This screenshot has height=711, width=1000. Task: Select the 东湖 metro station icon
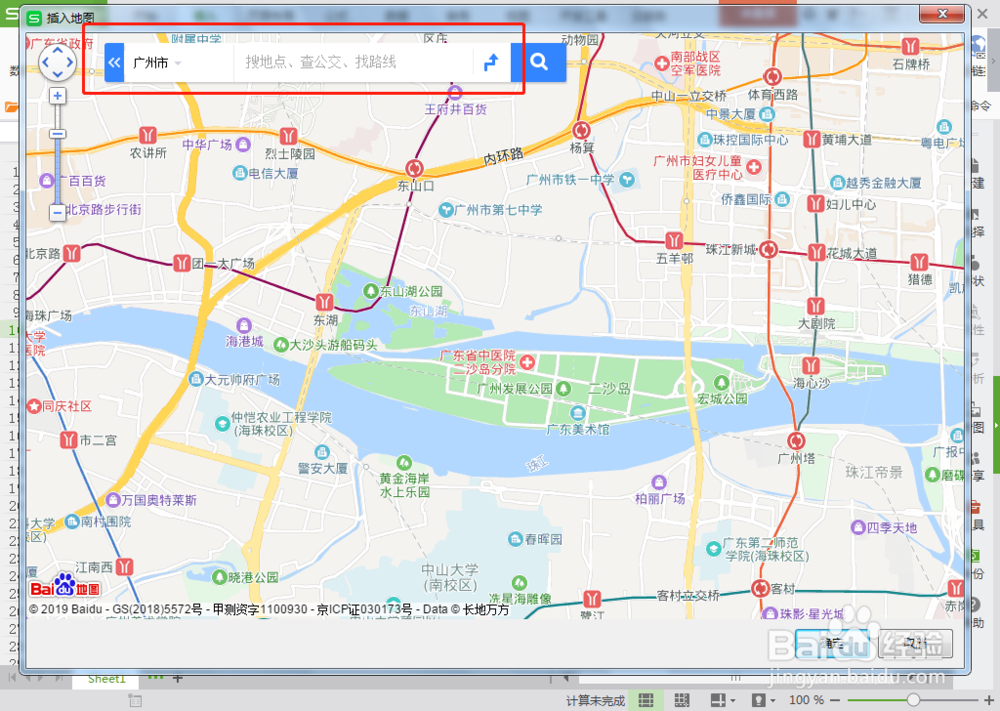click(325, 302)
